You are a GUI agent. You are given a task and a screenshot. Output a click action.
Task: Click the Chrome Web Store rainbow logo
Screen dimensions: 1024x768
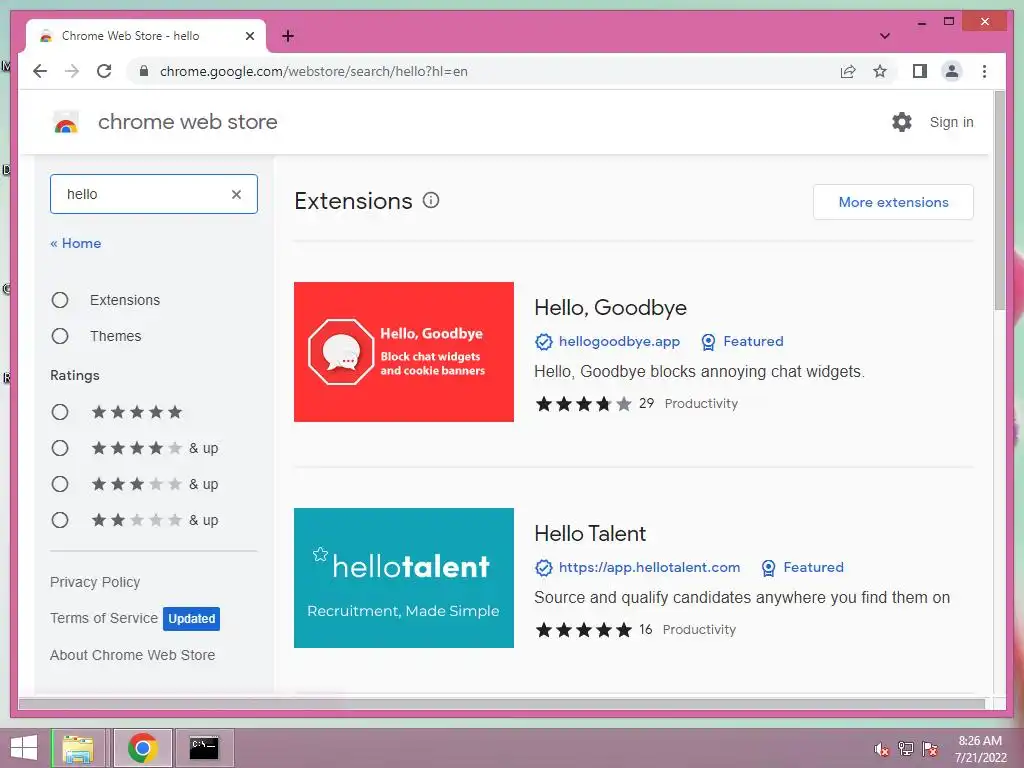tap(65, 123)
